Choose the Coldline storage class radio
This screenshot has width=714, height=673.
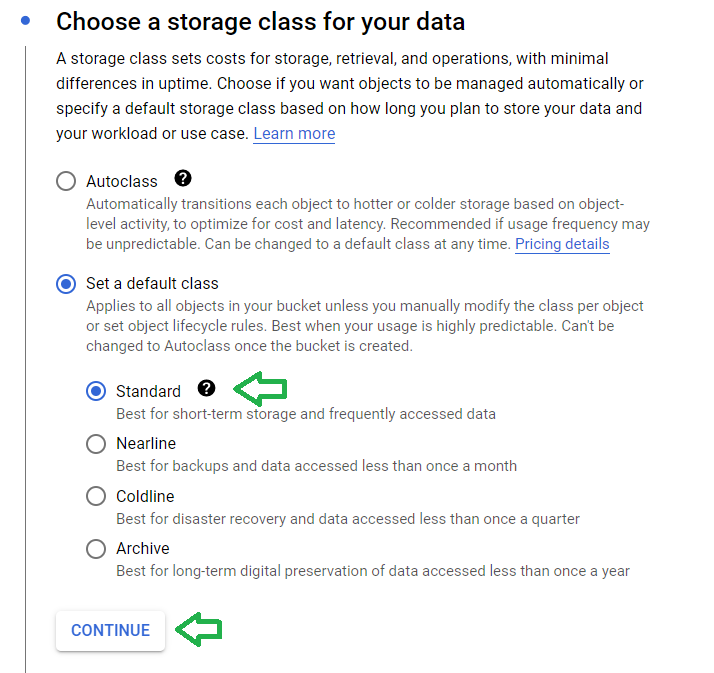pyautogui.click(x=96, y=496)
